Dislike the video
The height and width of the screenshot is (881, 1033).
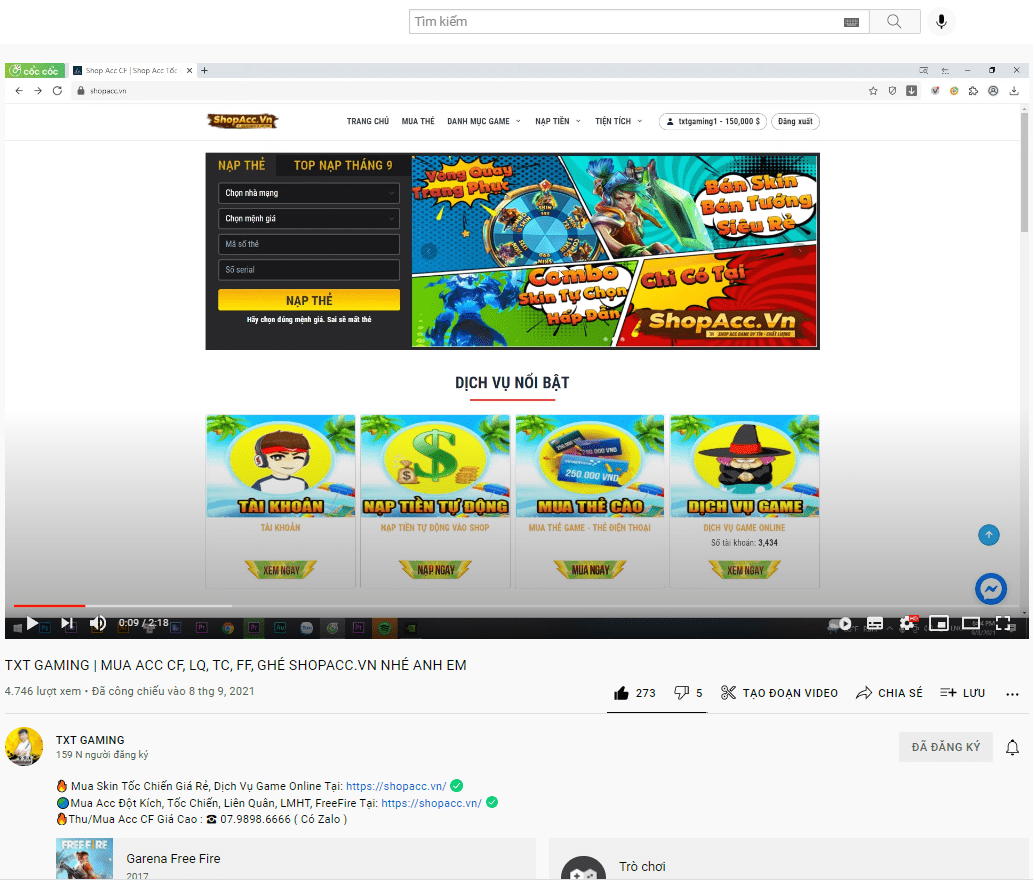[x=682, y=693]
